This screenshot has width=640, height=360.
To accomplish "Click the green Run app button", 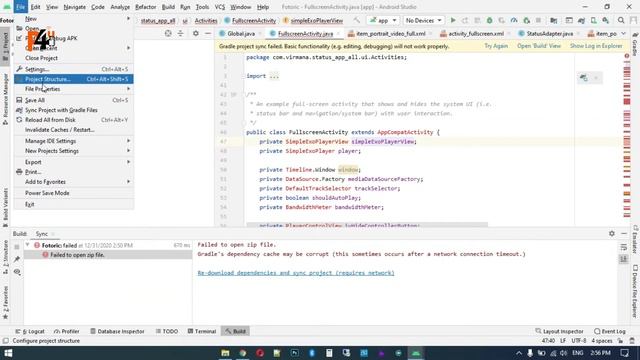I will click(453, 20).
